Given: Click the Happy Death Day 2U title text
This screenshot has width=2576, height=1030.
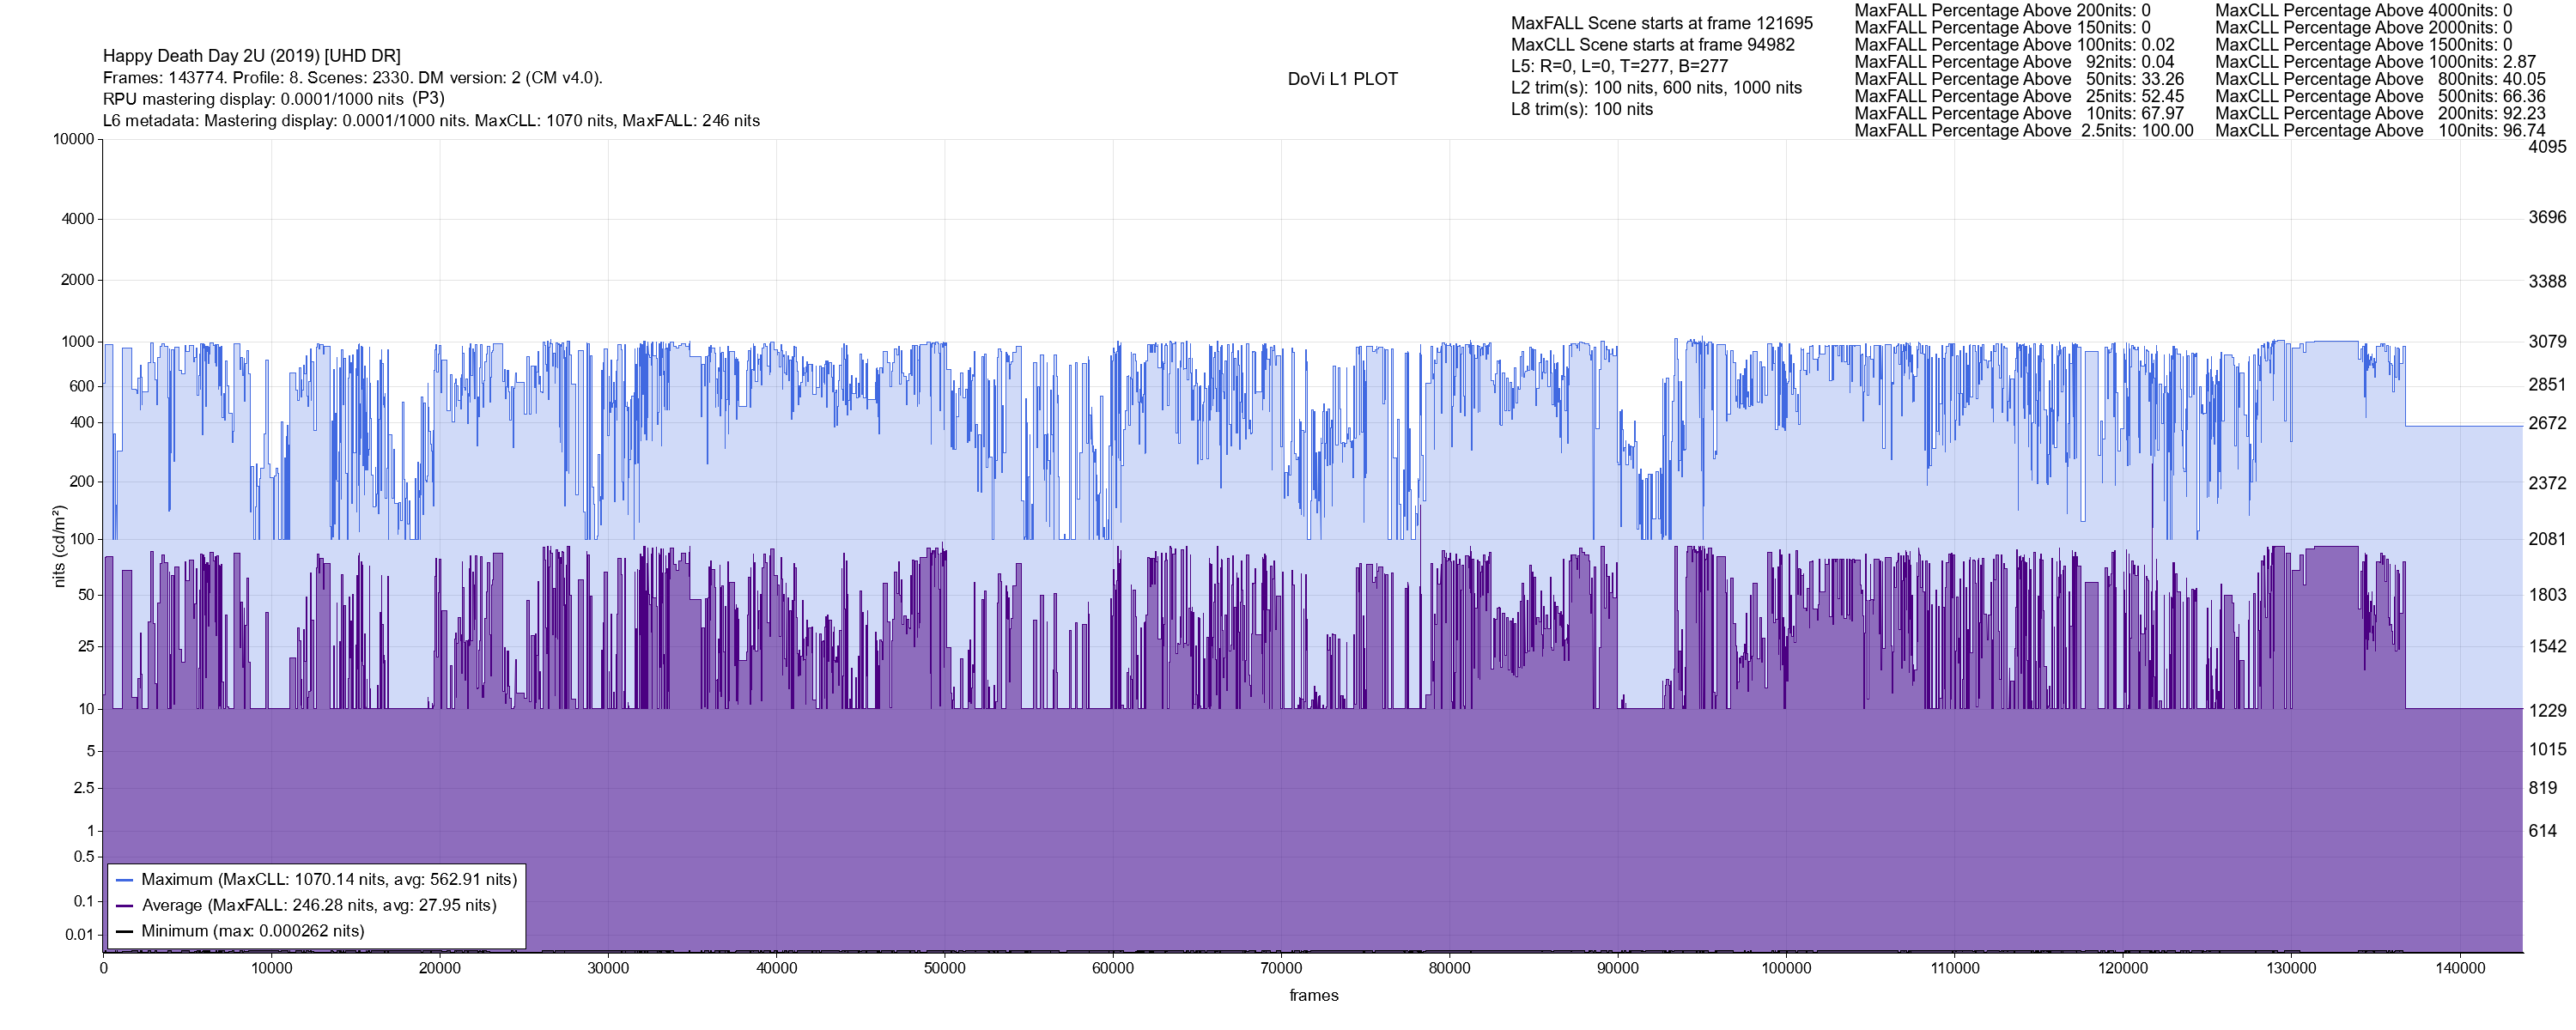Looking at the screenshot, I should coord(252,56).
